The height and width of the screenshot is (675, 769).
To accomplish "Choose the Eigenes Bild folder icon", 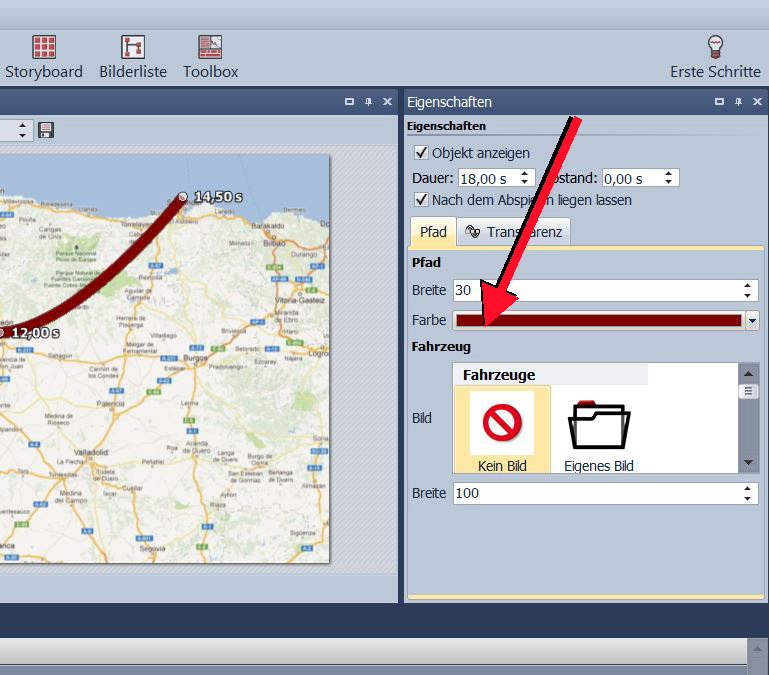I will tap(598, 430).
